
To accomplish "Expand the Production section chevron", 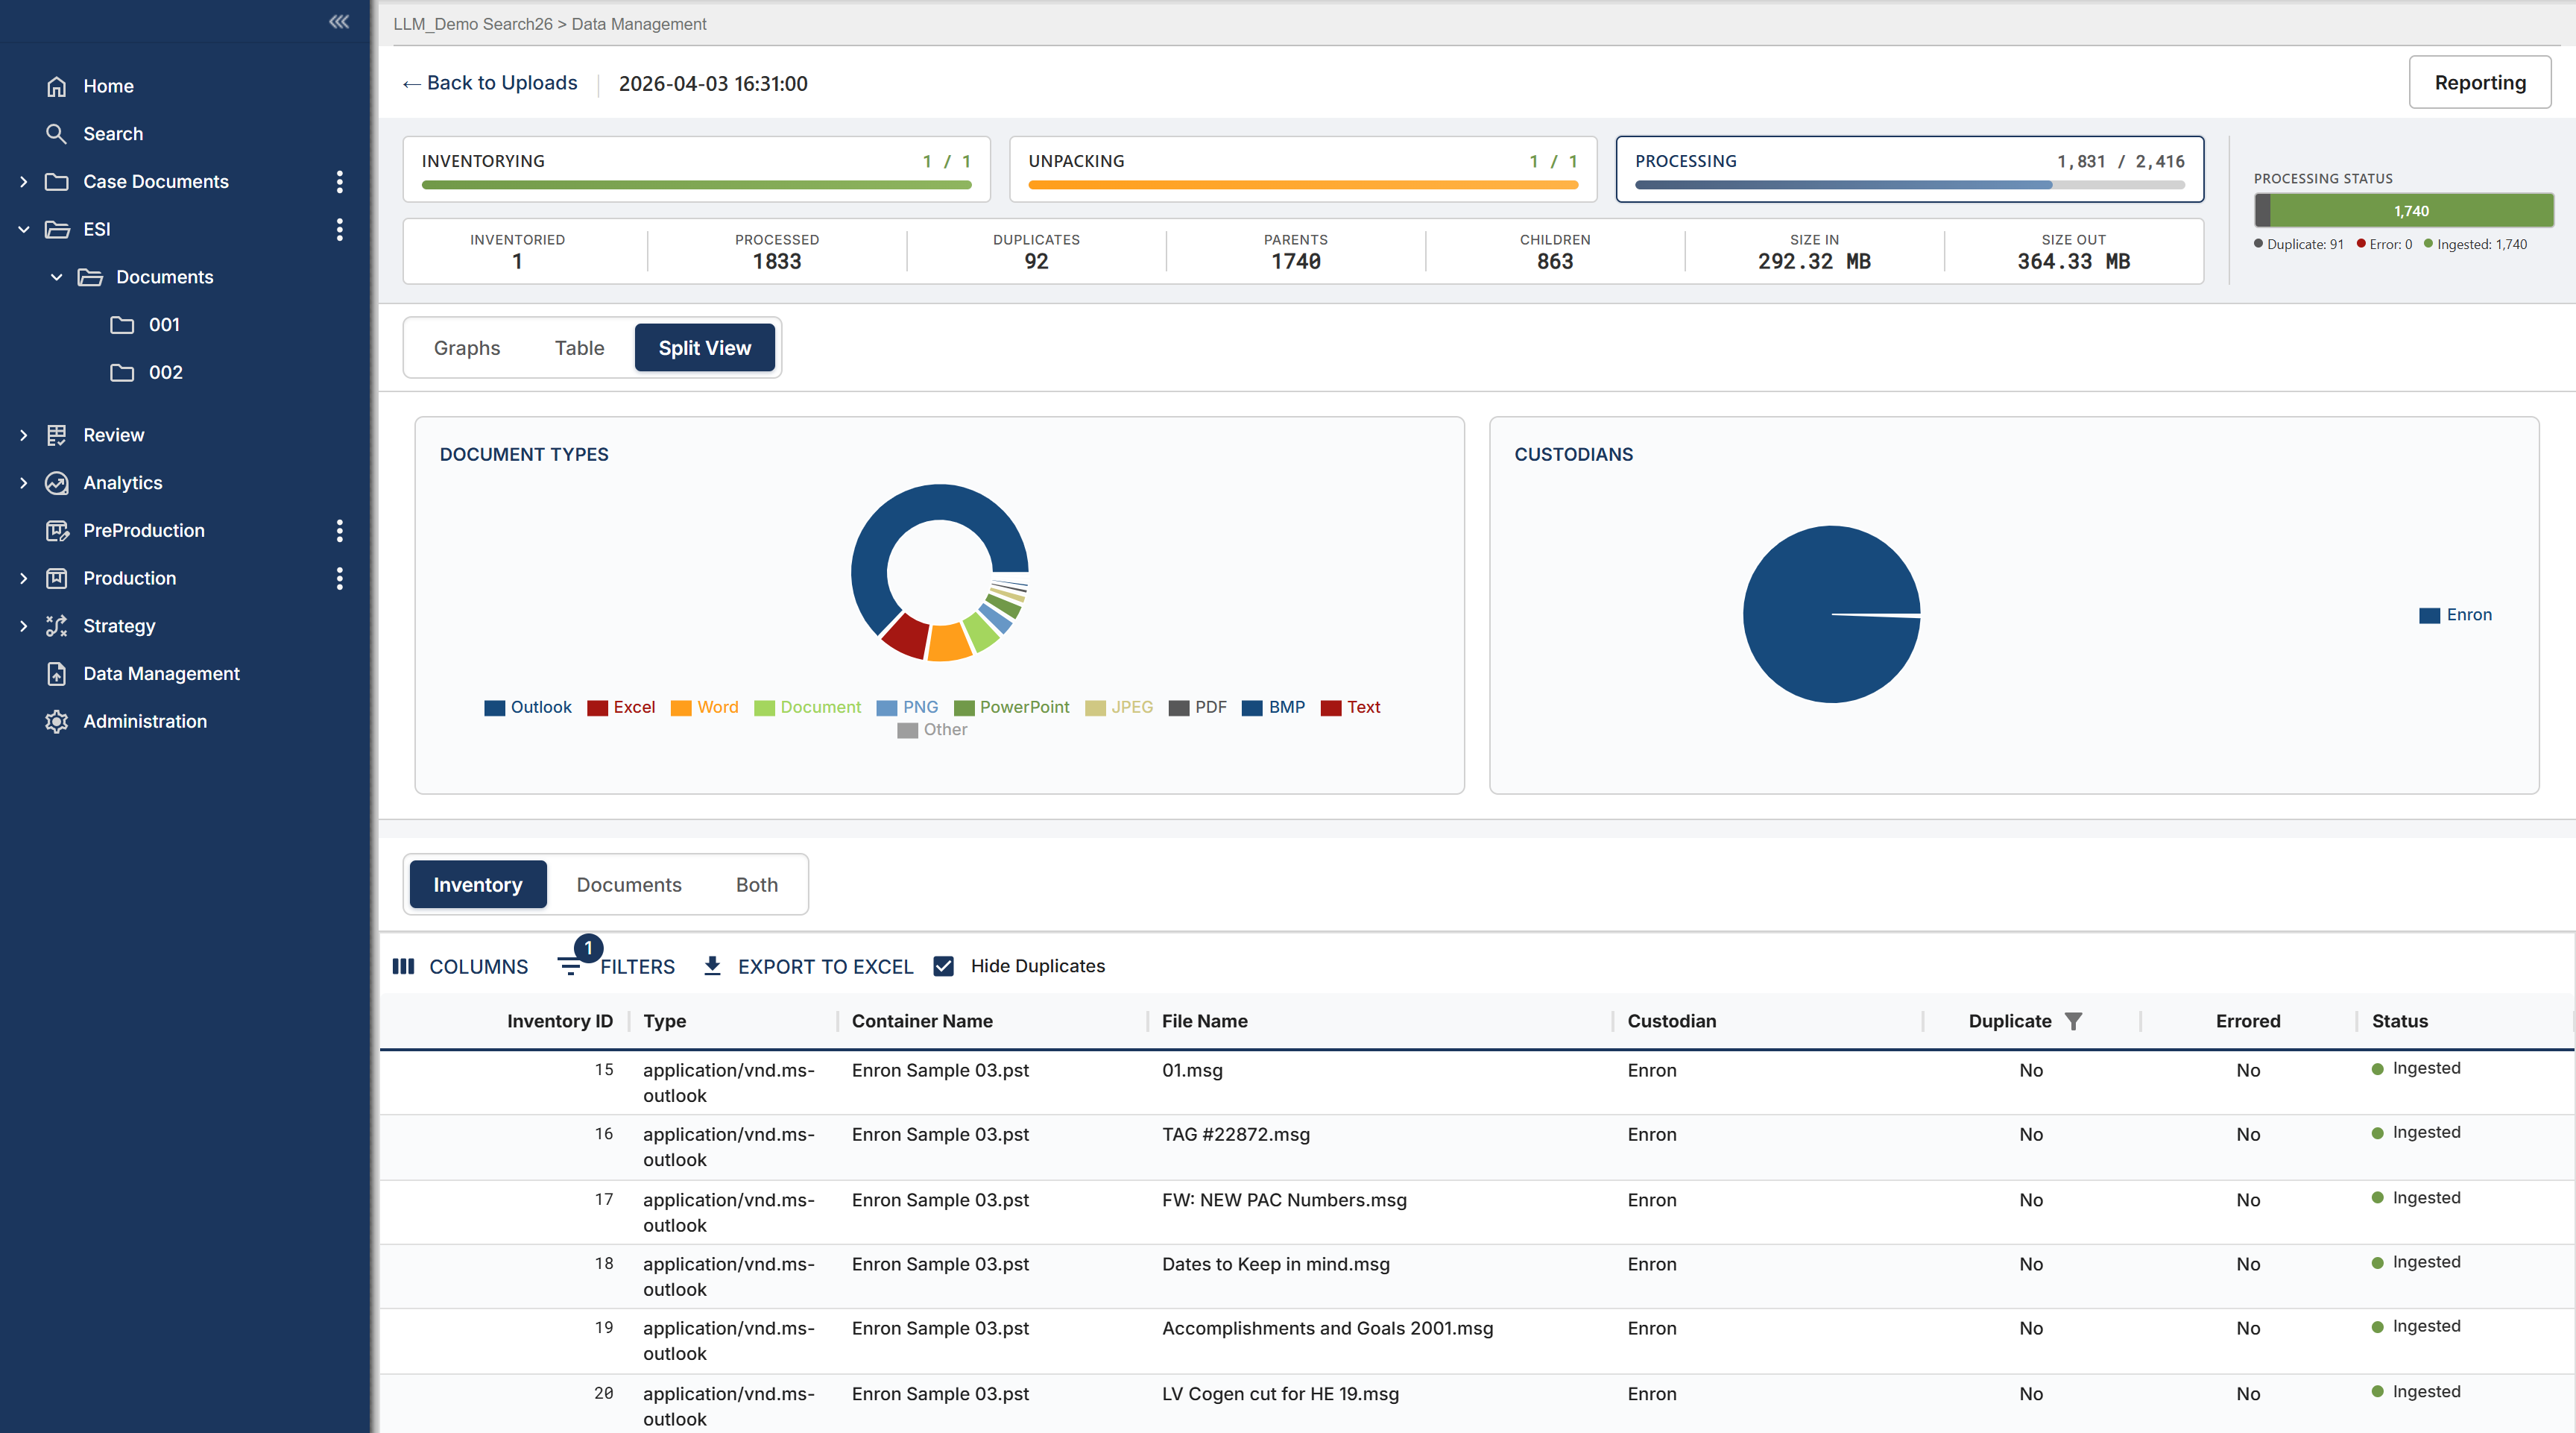I will point(24,578).
